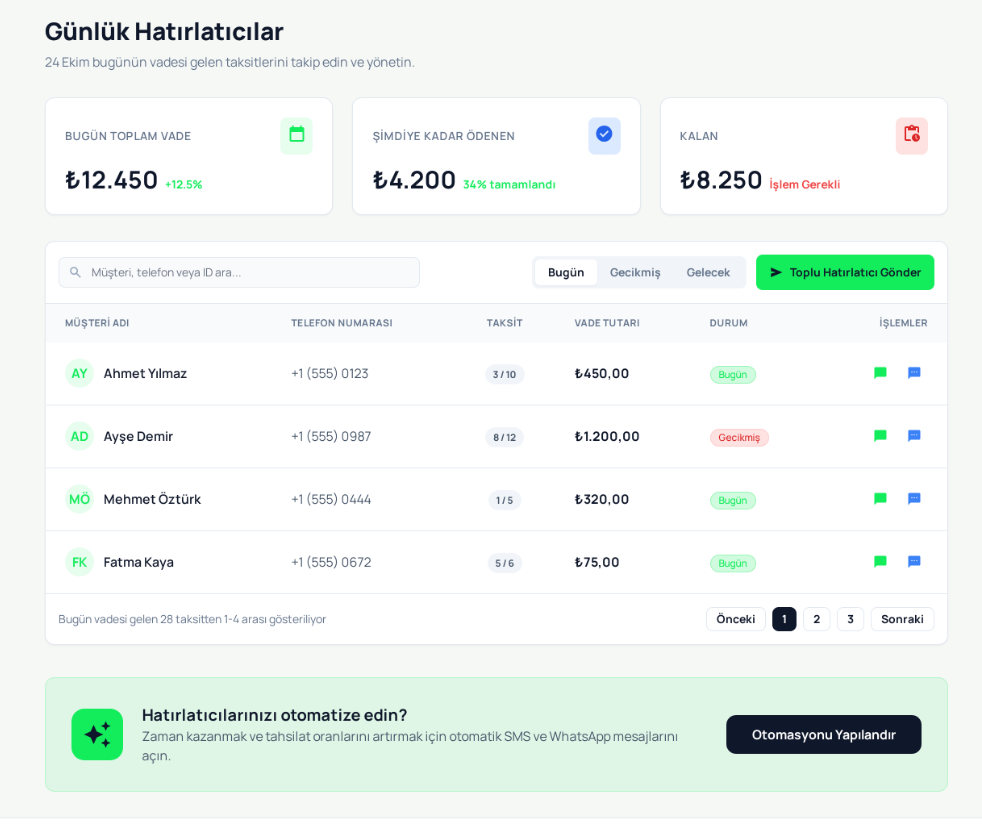Send green chat message to Ayşe Demir
The height and width of the screenshot is (824, 982).
tap(880, 436)
